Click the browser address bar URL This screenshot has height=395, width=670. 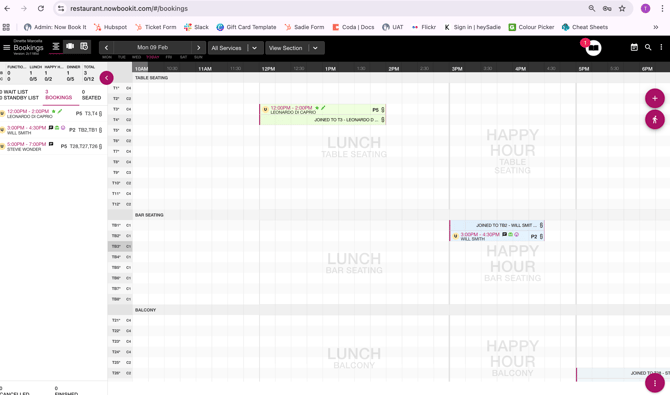pyautogui.click(x=129, y=9)
